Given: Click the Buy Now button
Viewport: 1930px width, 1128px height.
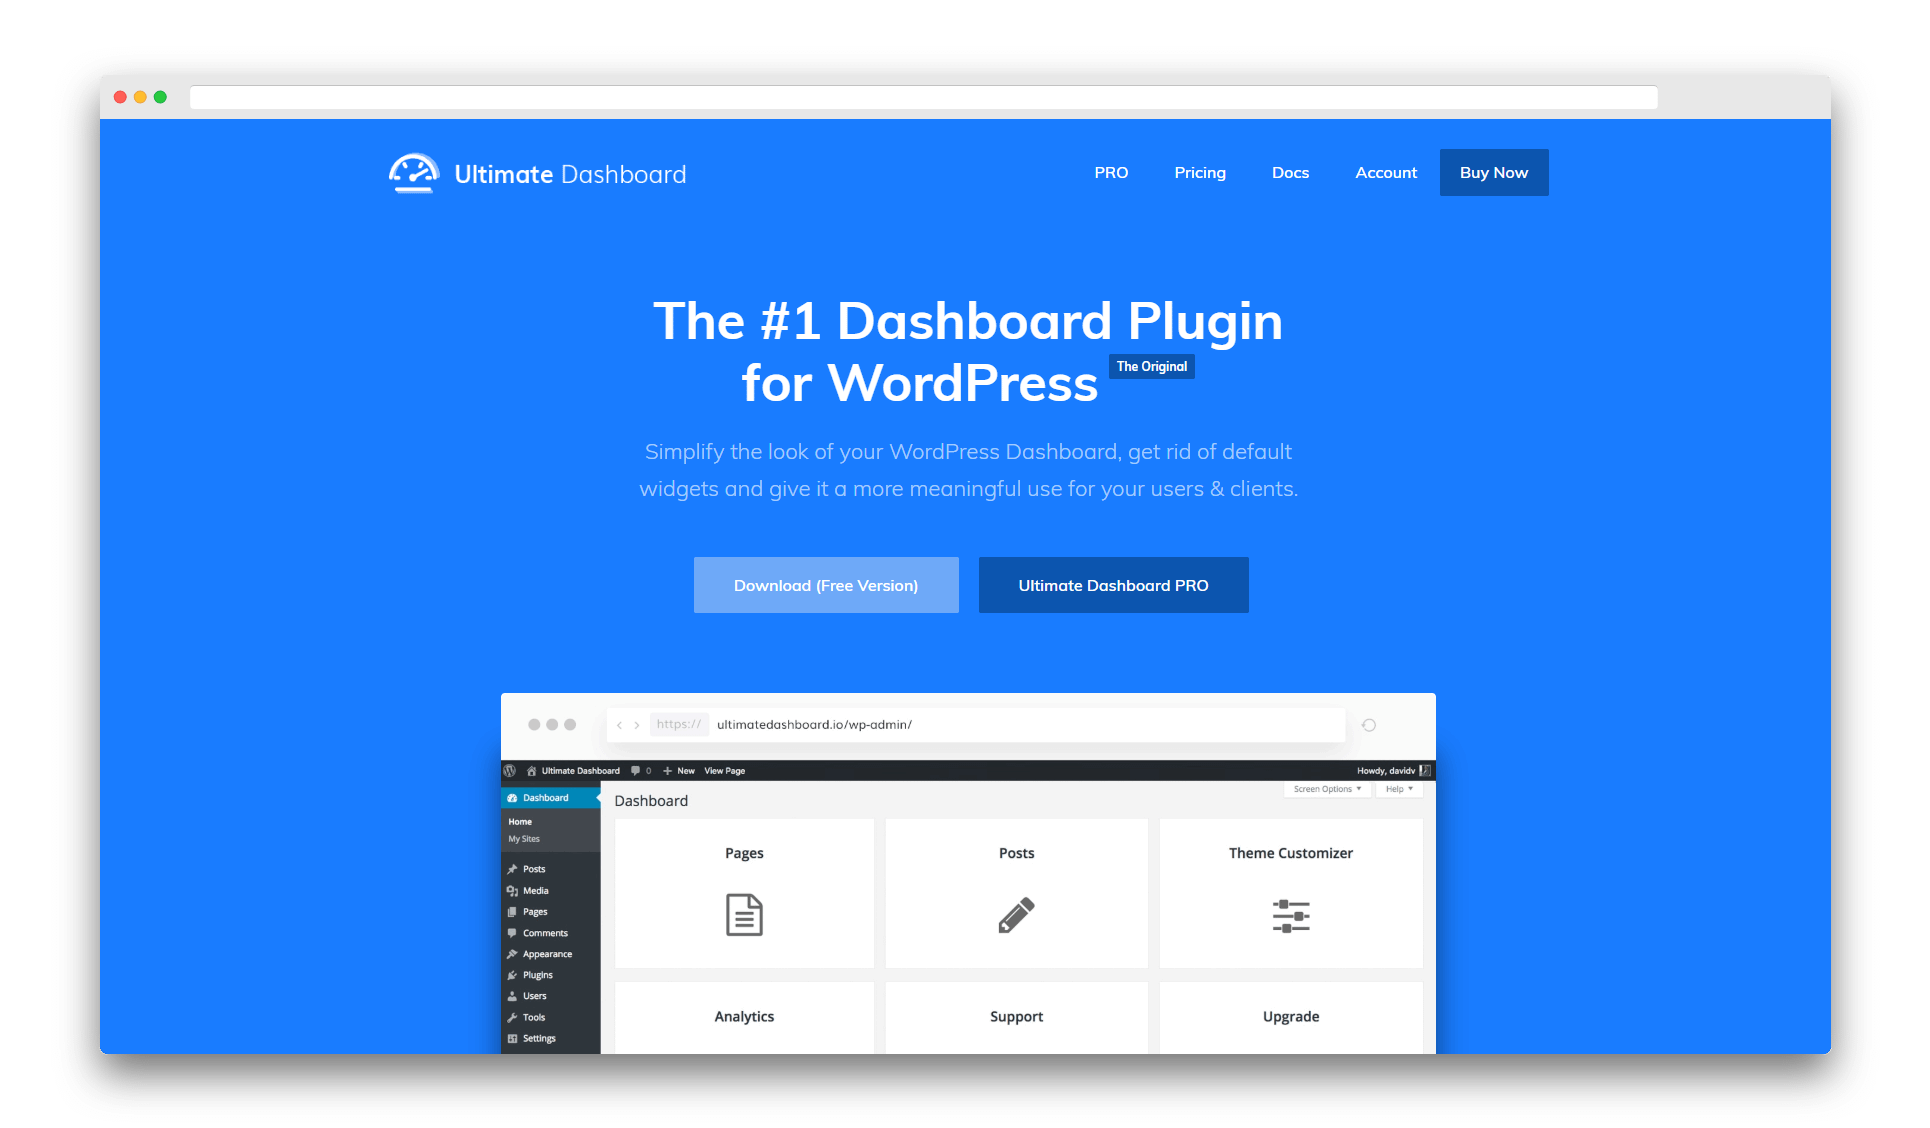Looking at the screenshot, I should click(x=1494, y=172).
